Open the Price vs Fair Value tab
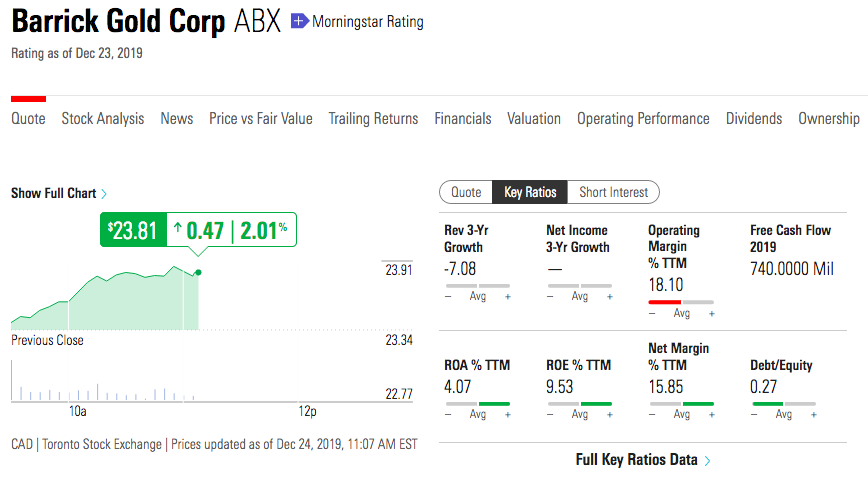Image resolution: width=868 pixels, height=483 pixels. 261,118
